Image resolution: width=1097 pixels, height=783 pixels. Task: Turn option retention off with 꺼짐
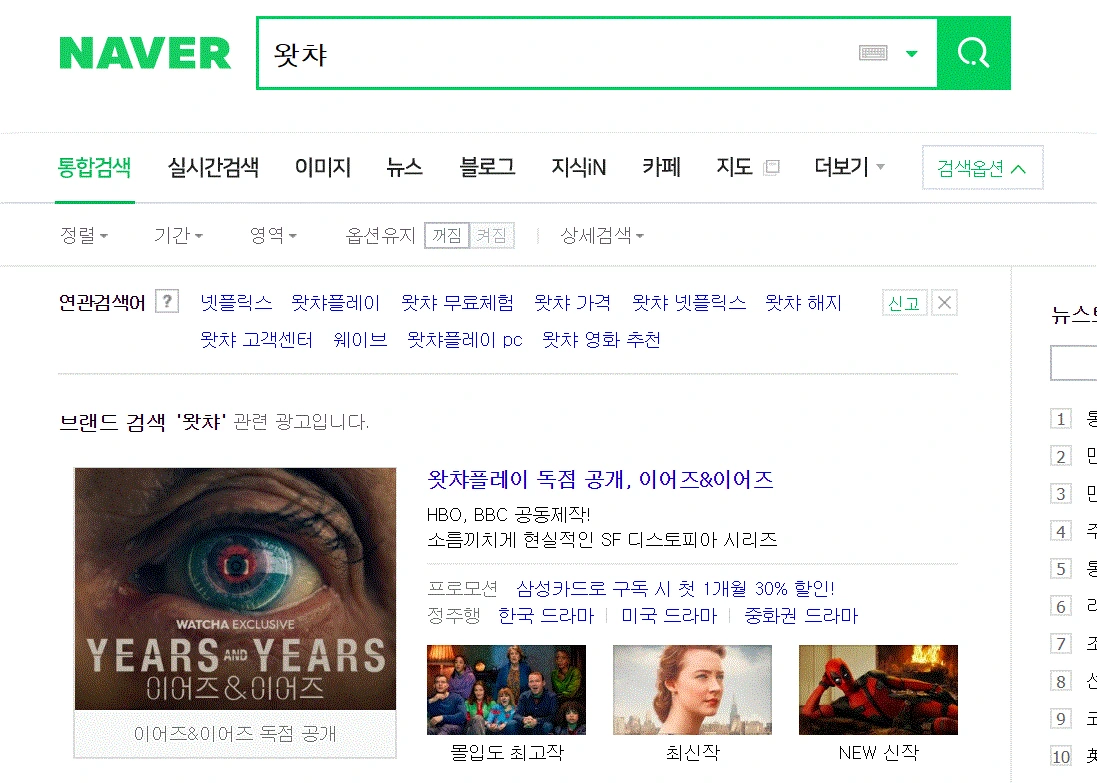coord(446,235)
